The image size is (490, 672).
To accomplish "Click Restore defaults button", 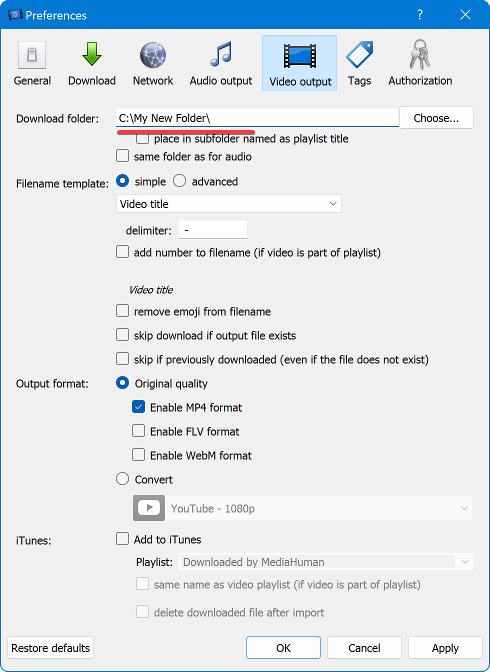I will click(51, 648).
